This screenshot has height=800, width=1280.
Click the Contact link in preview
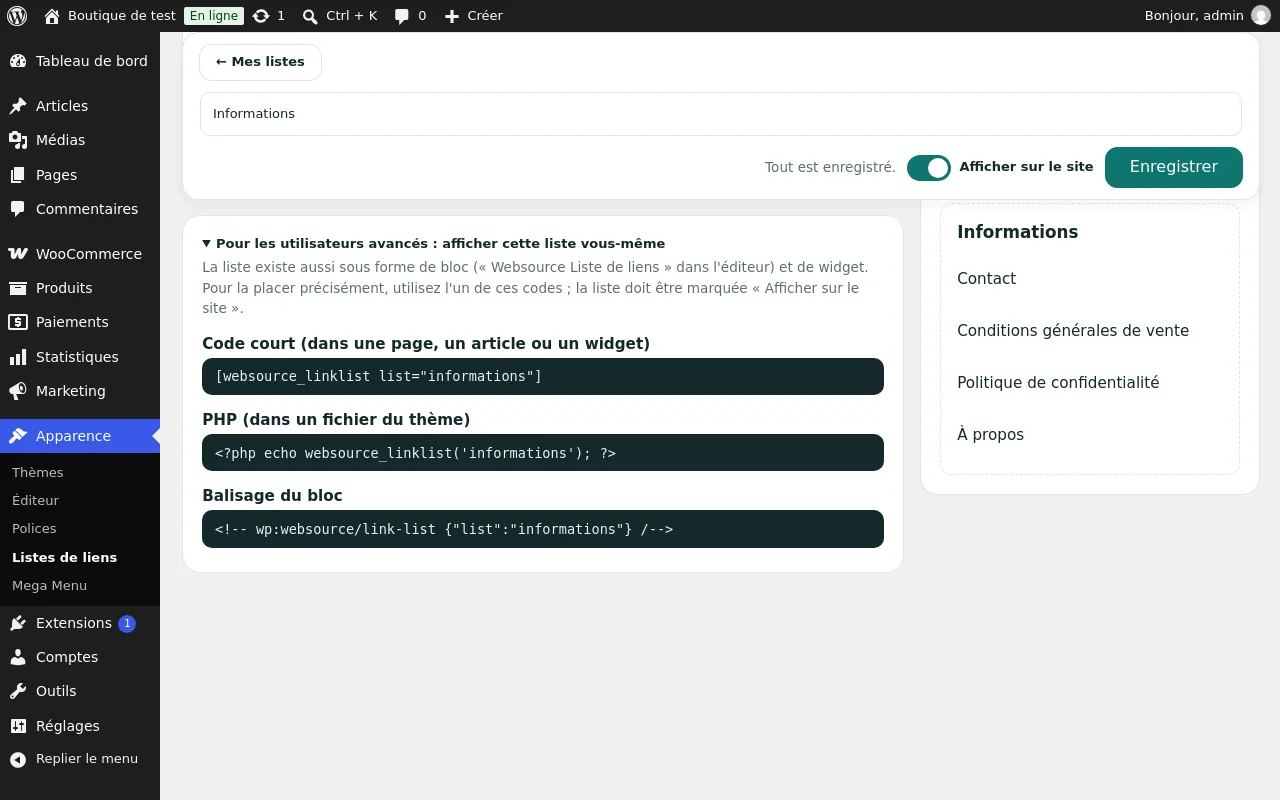986,279
